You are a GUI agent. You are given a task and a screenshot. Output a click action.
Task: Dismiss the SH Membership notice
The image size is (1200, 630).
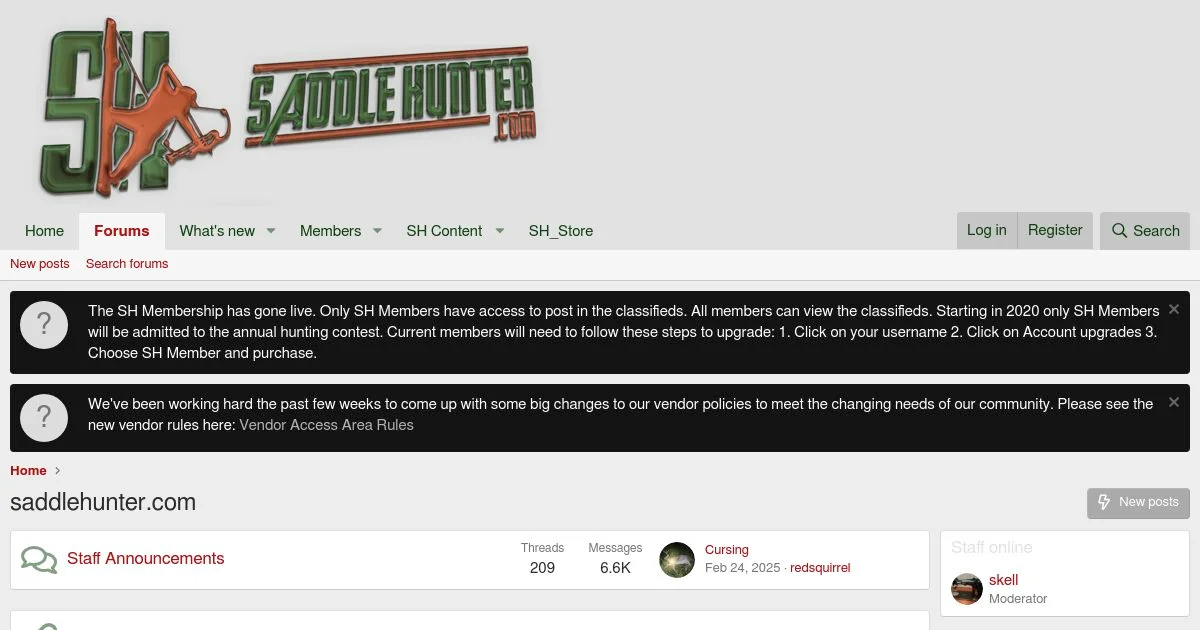1174,310
